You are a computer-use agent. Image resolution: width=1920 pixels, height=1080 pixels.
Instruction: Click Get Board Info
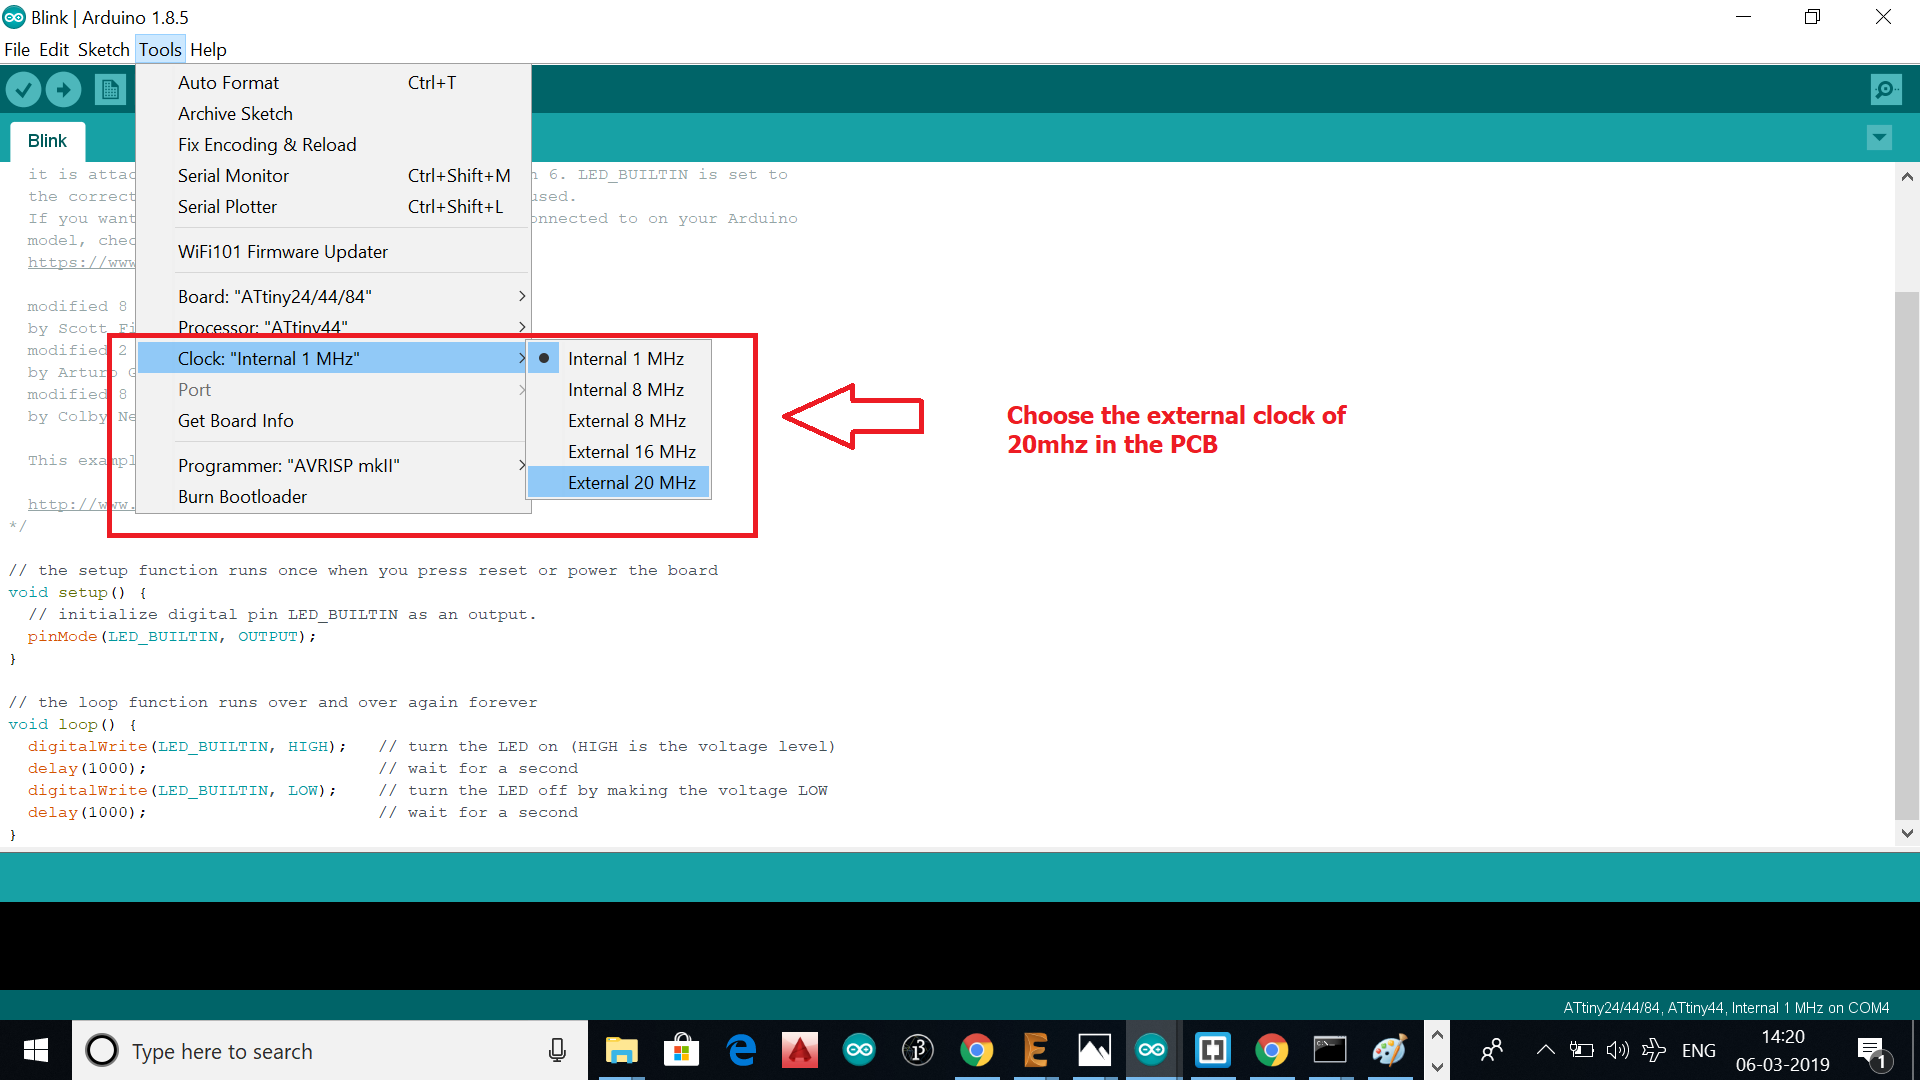235,421
